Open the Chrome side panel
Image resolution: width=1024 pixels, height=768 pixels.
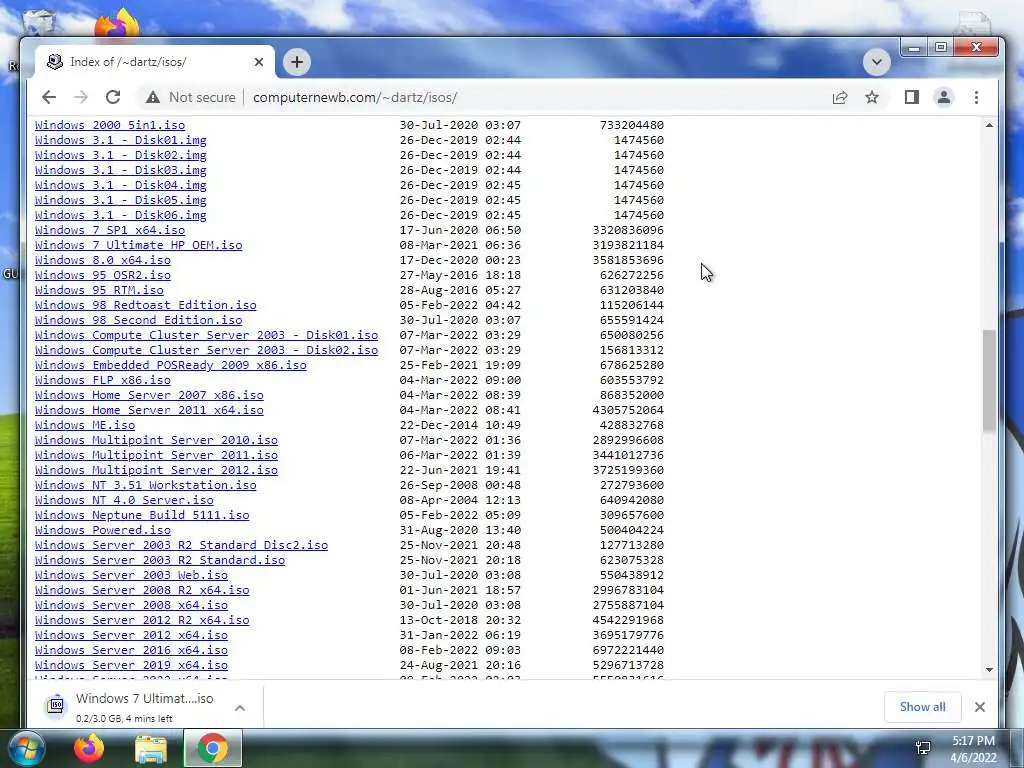click(x=912, y=97)
